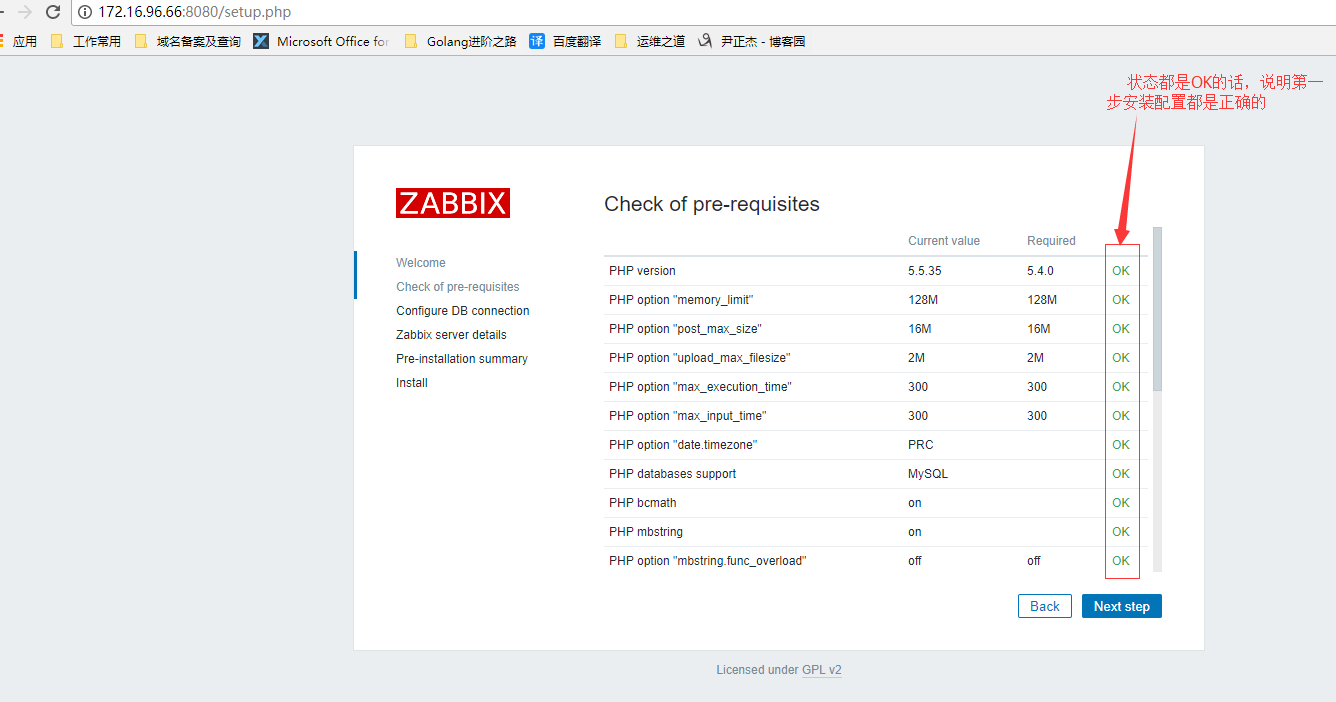Click the pre-requisites list scrollbar thumb
Viewport: 1336px width, 702px height.
coord(1157,308)
